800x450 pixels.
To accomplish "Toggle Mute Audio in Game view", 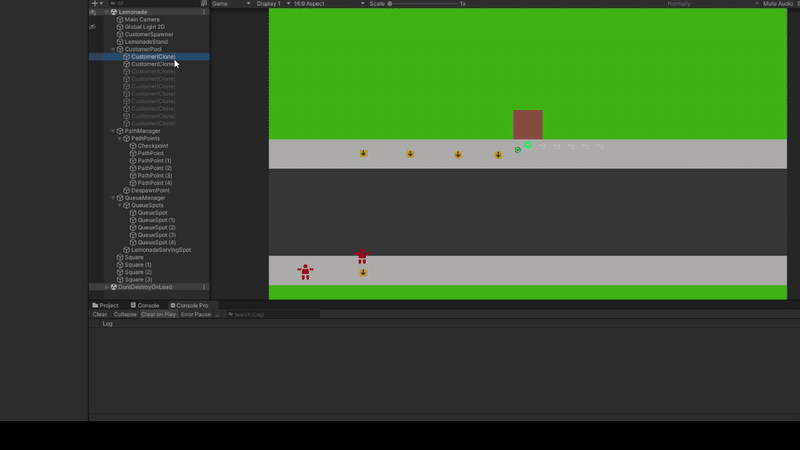I will 776,4.
